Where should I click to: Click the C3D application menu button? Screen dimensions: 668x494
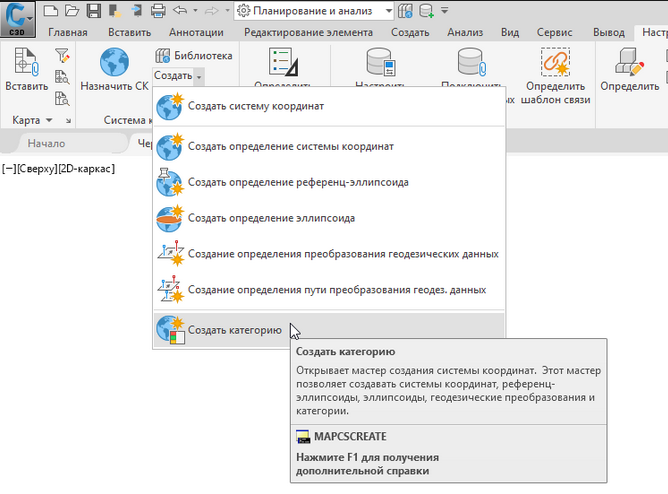tap(17, 19)
